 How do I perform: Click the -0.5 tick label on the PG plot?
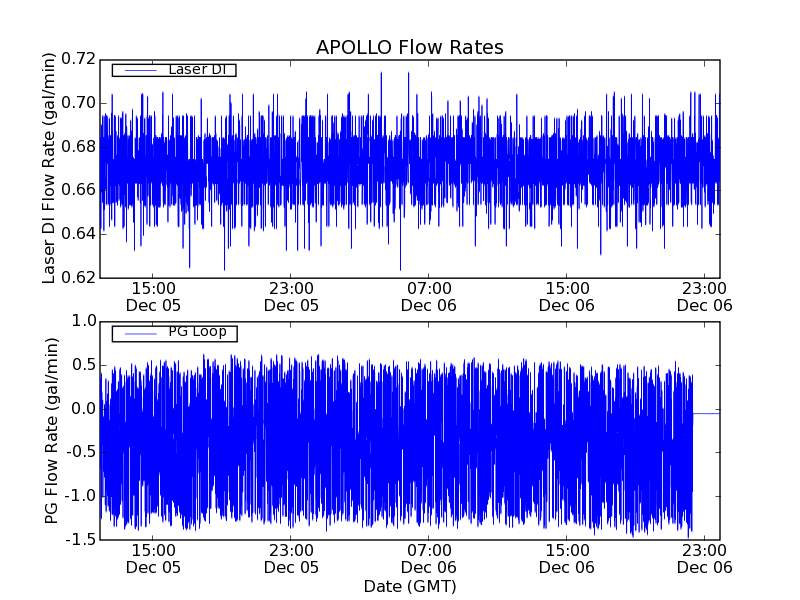tap(81, 452)
